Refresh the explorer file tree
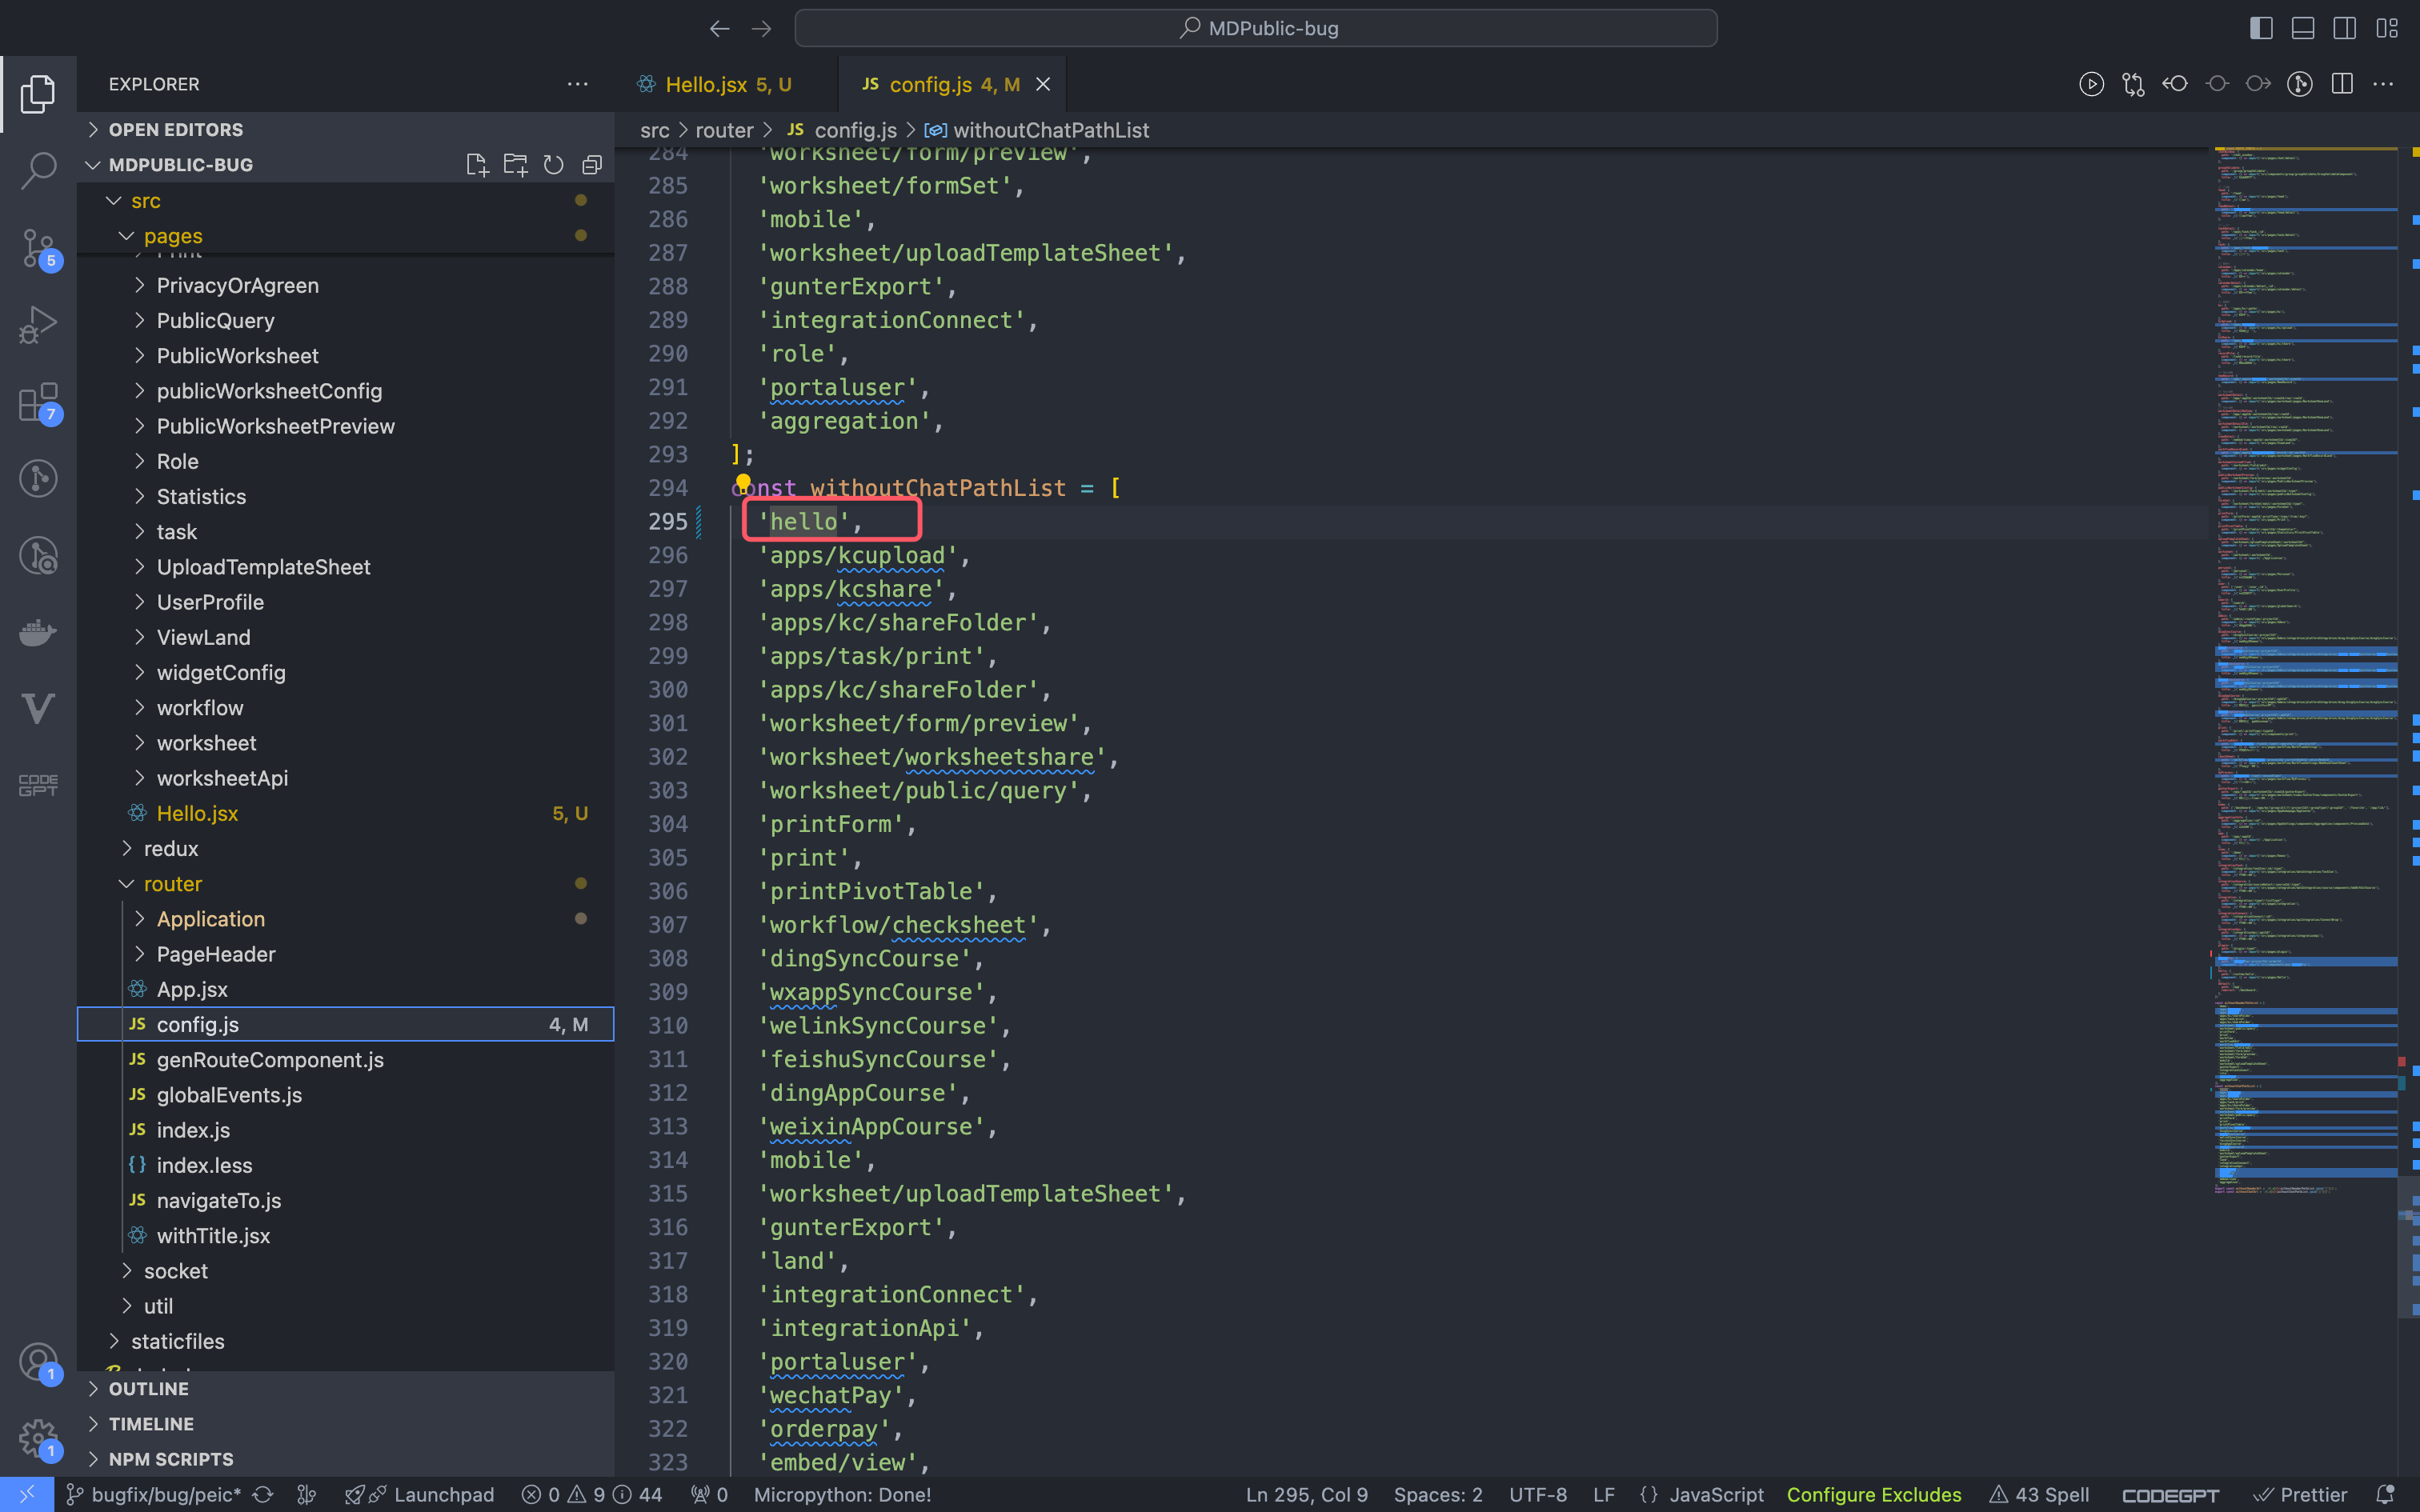 pyautogui.click(x=553, y=165)
